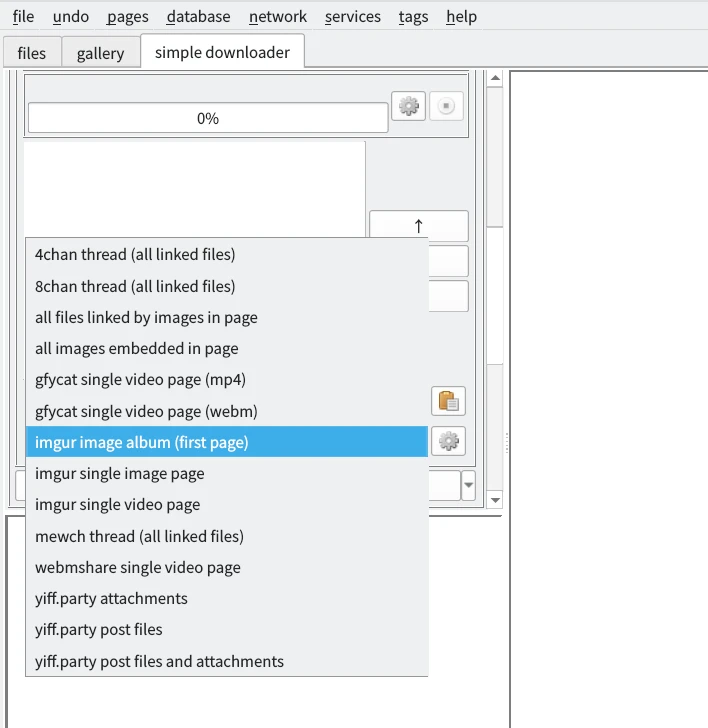Open the services menu

tap(352, 17)
